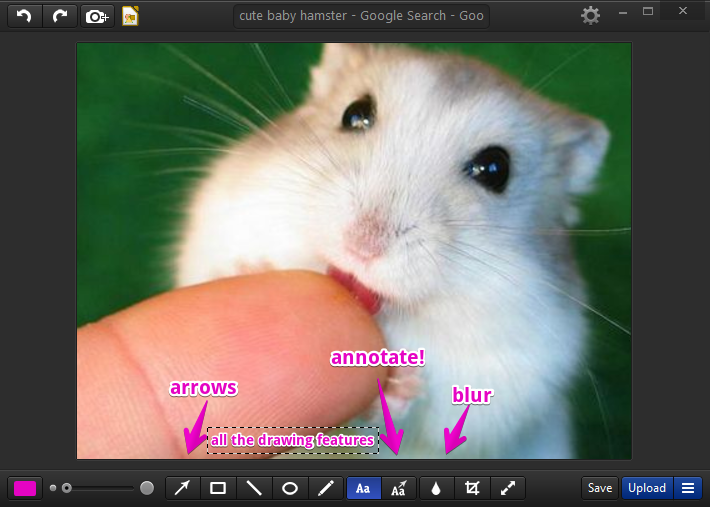
Task: Select the 'annotate!' text annotation
Action: point(378,357)
